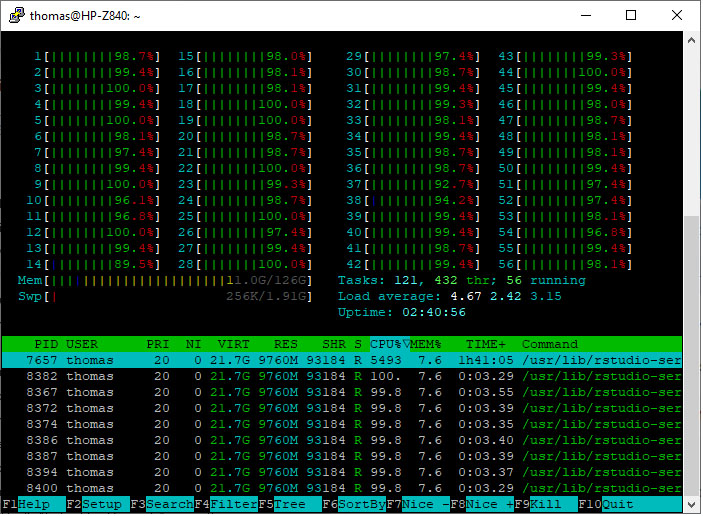Select the TIME+ column header
Image resolution: width=703 pixels, height=516 pixels.
(x=485, y=344)
